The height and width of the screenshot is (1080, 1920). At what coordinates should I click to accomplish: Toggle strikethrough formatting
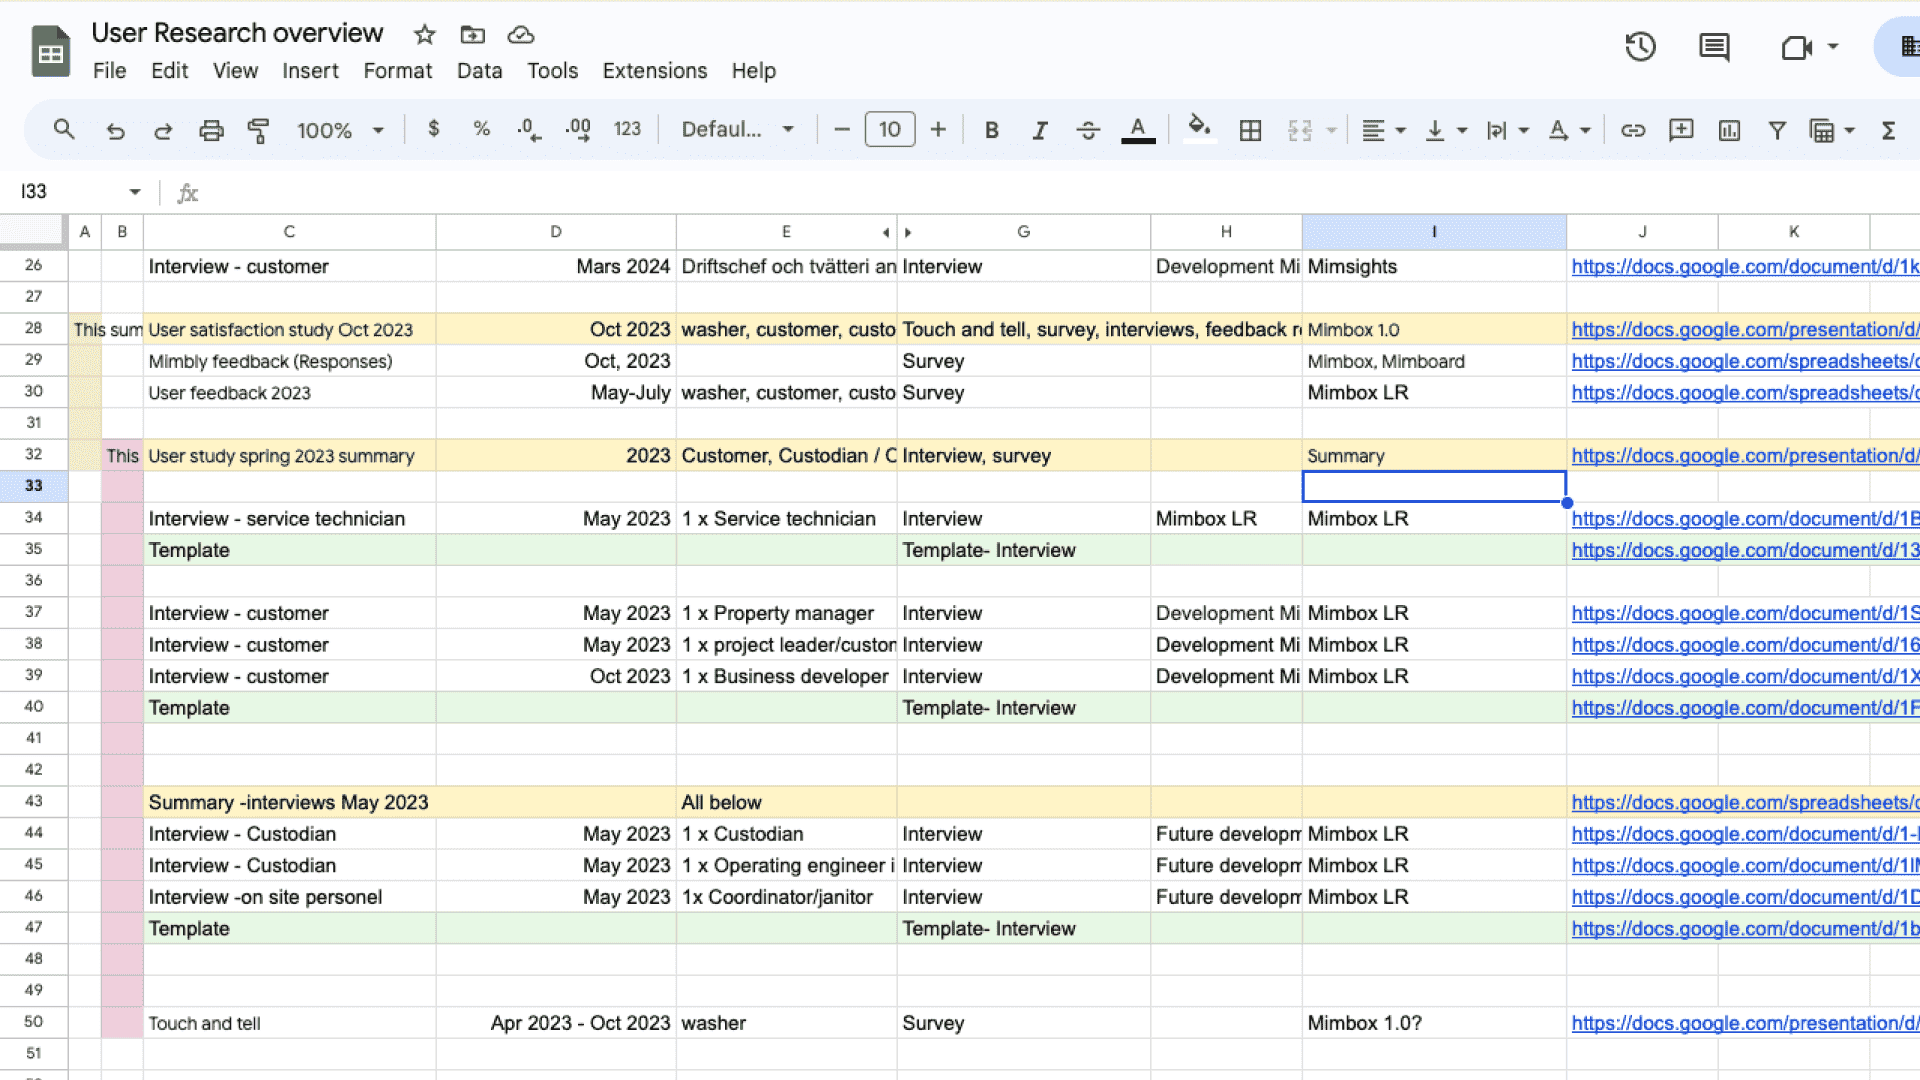[x=1088, y=130]
